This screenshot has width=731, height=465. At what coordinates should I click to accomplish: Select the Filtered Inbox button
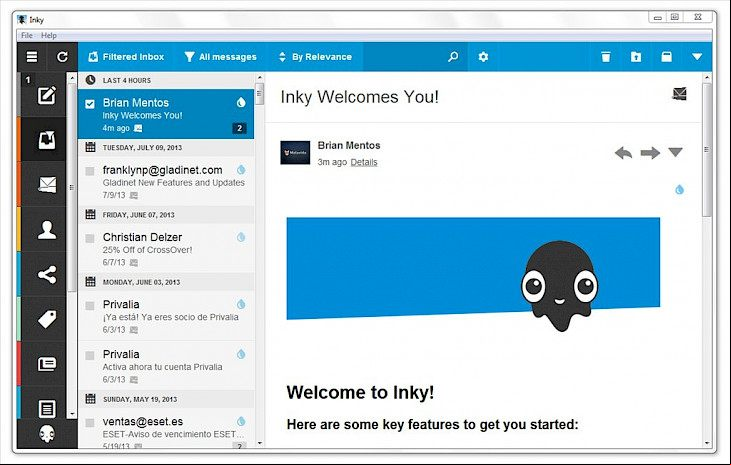126,57
